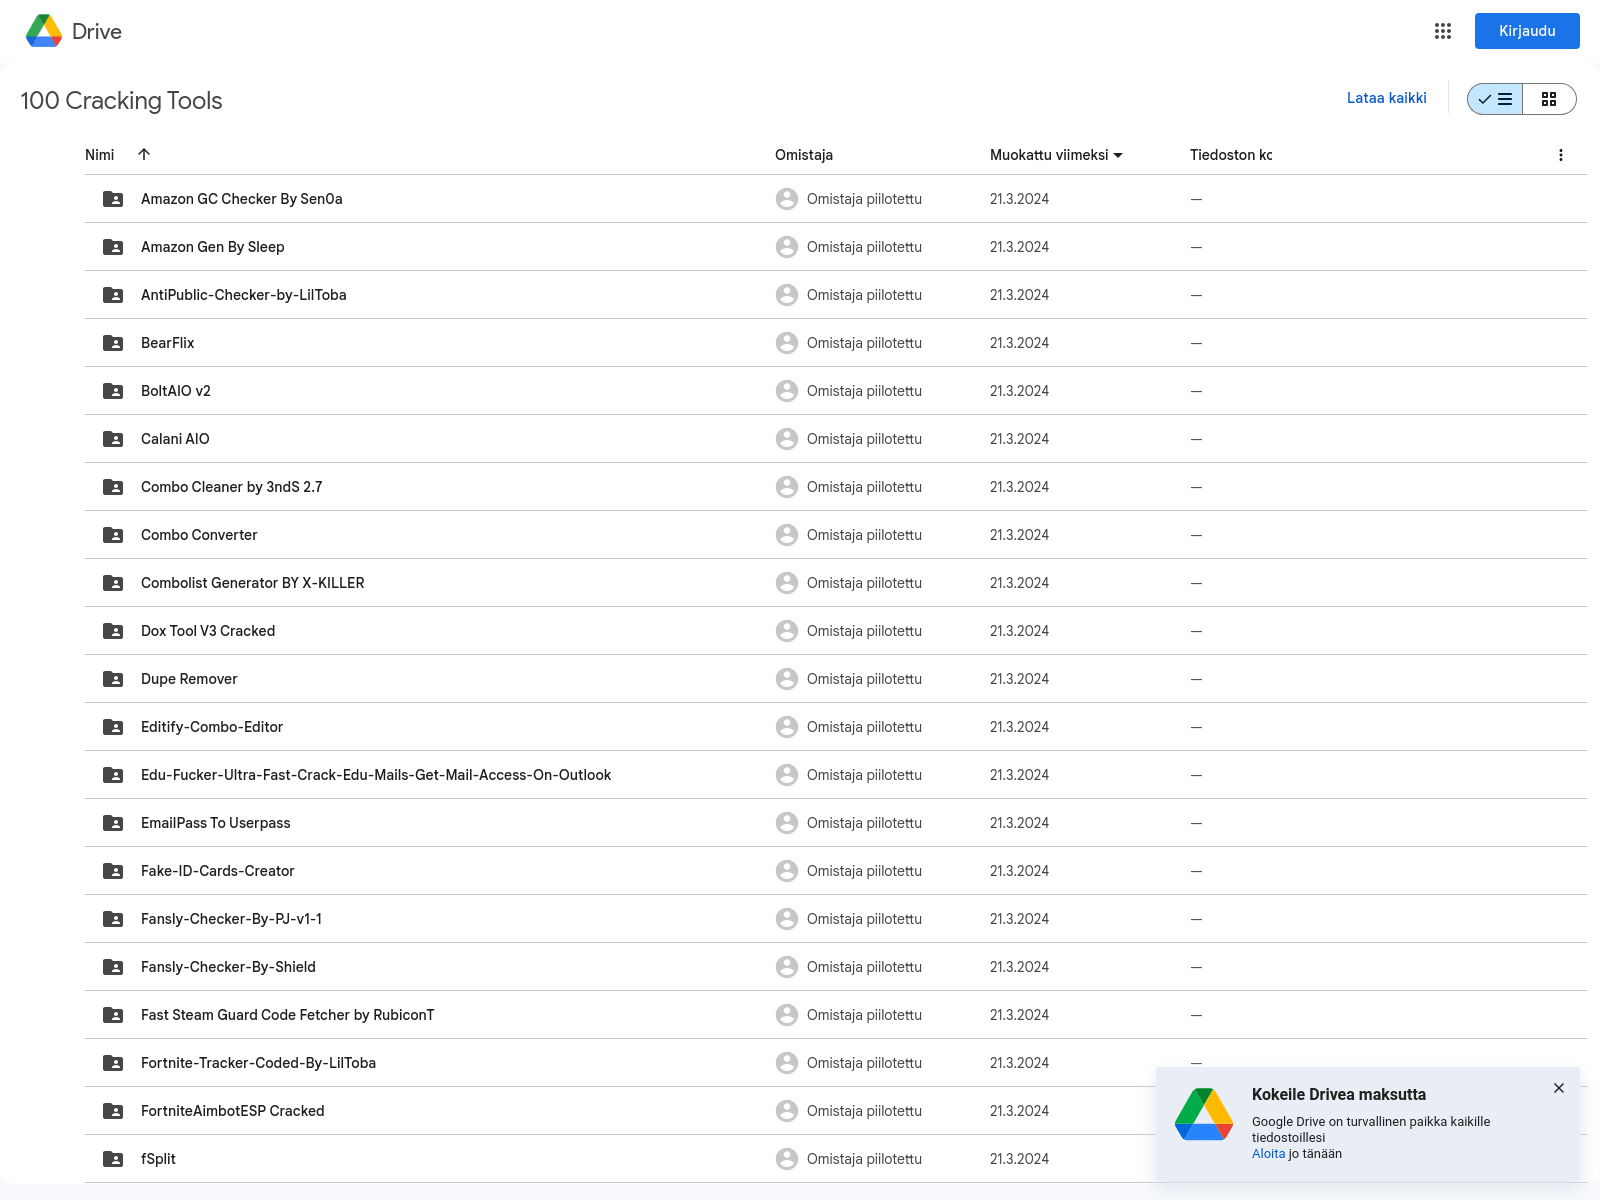Screen dimensions: 1600x1200
Task: Click the Omistaja column header
Action: pyautogui.click(x=804, y=155)
